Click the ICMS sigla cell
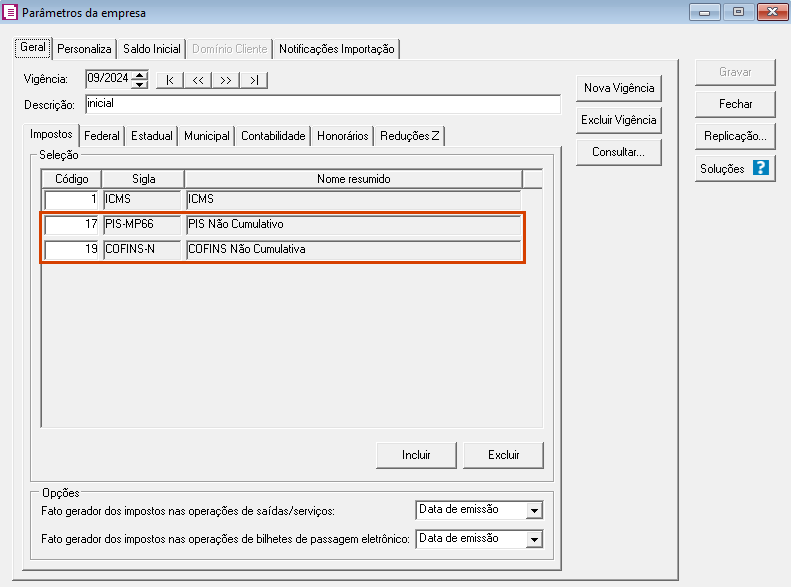The width and height of the screenshot is (791, 587). 142,199
